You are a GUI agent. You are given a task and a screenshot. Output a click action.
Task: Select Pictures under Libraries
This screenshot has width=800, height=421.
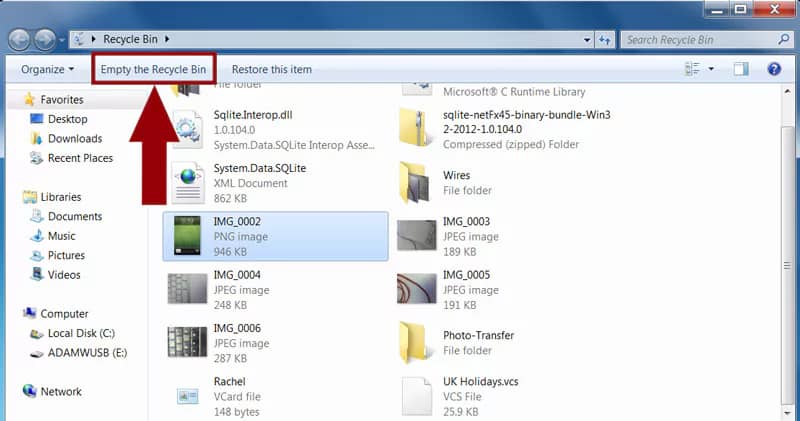66,255
